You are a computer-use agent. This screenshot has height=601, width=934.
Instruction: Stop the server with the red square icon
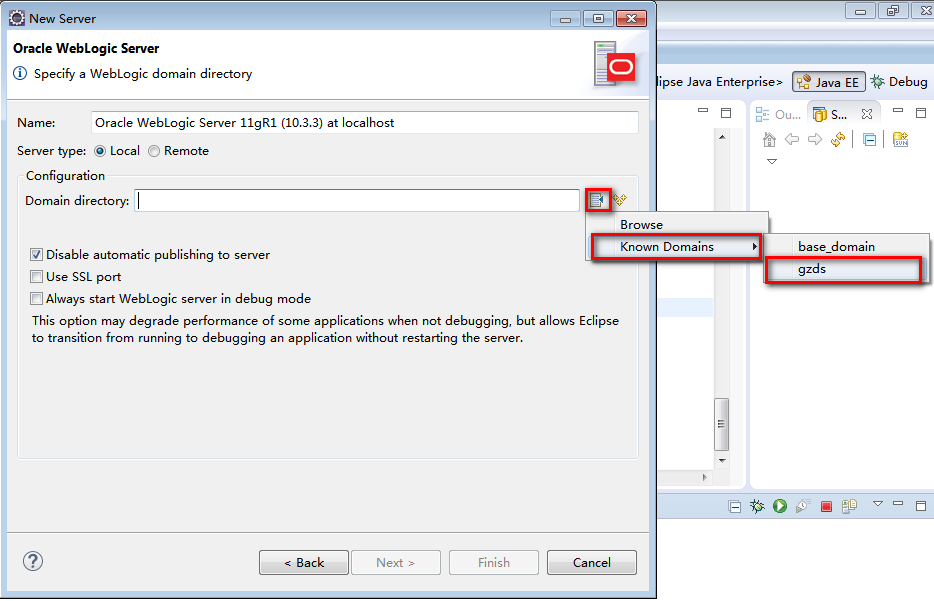826,507
